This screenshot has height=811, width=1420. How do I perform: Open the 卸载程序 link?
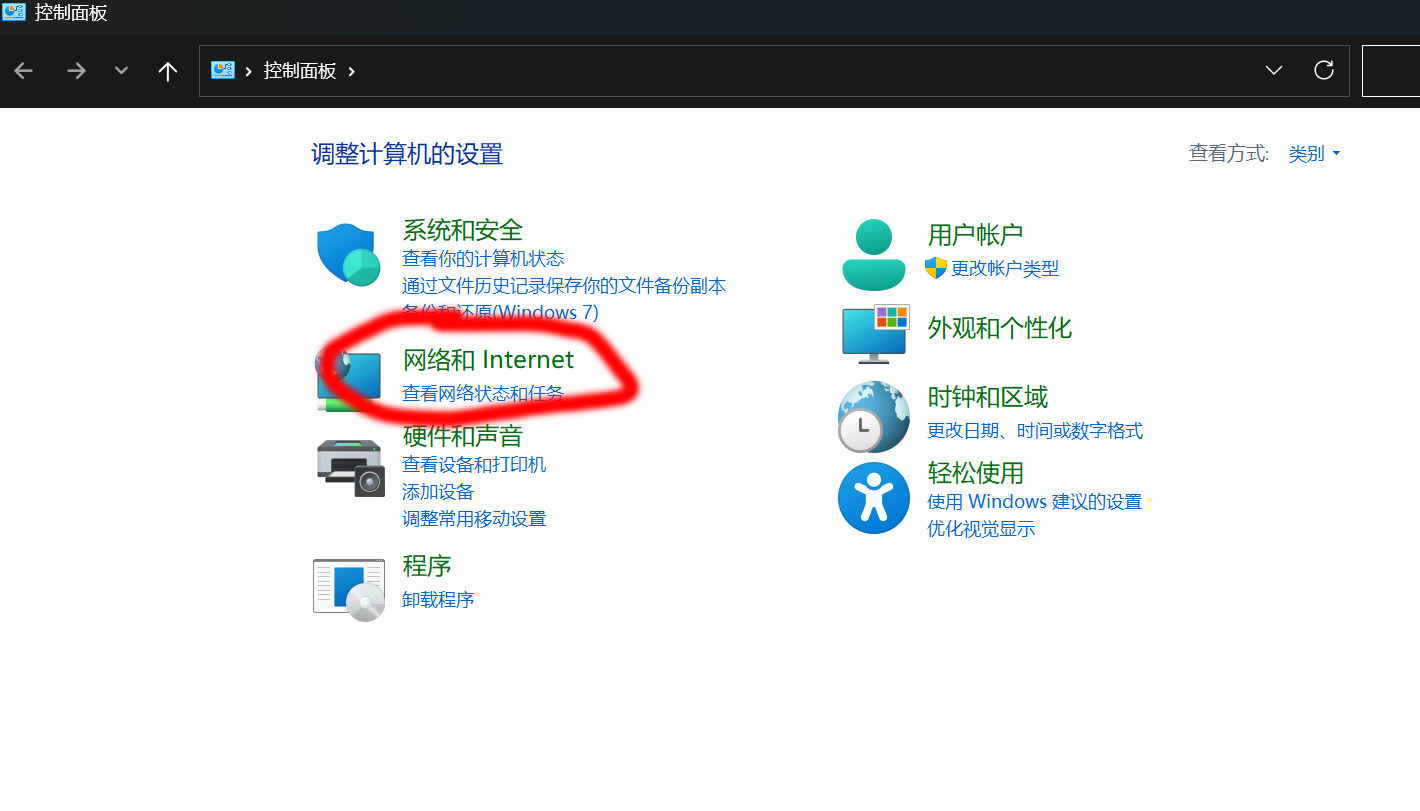[438, 600]
